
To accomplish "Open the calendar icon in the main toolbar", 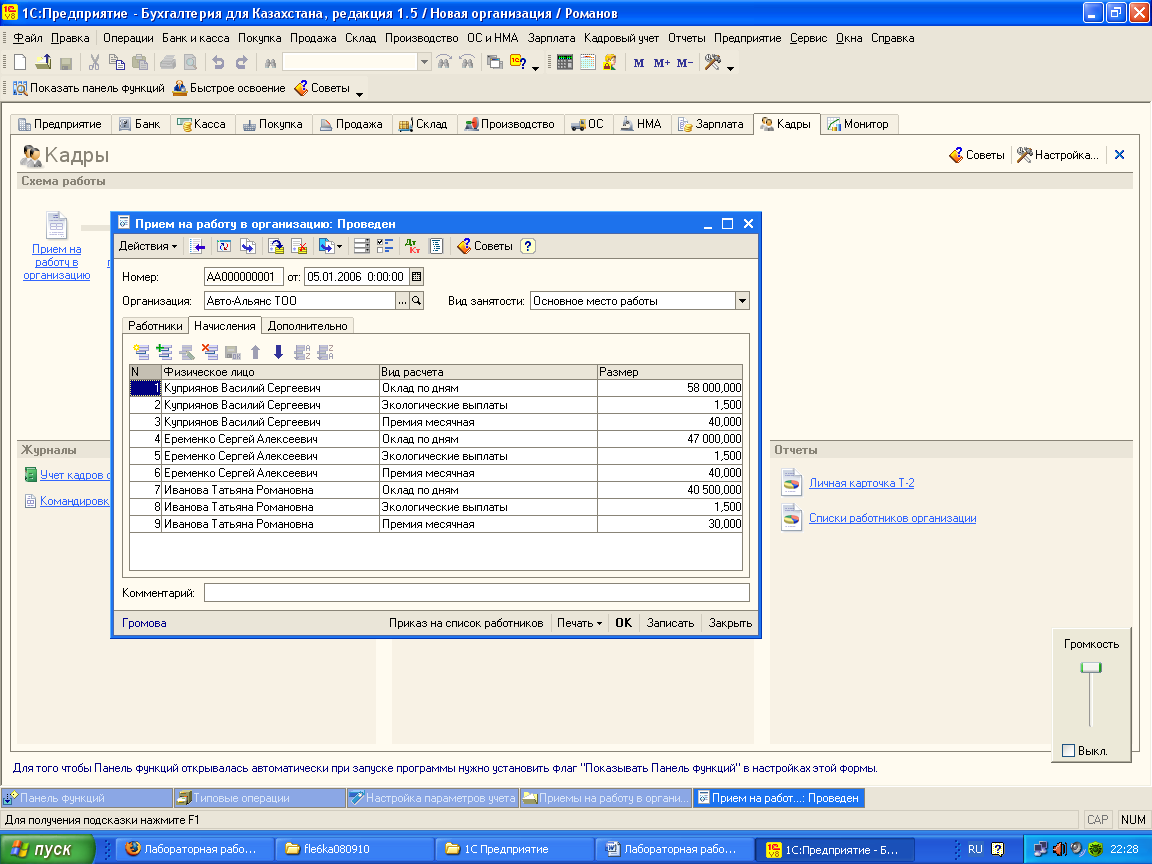I will click(x=587, y=63).
